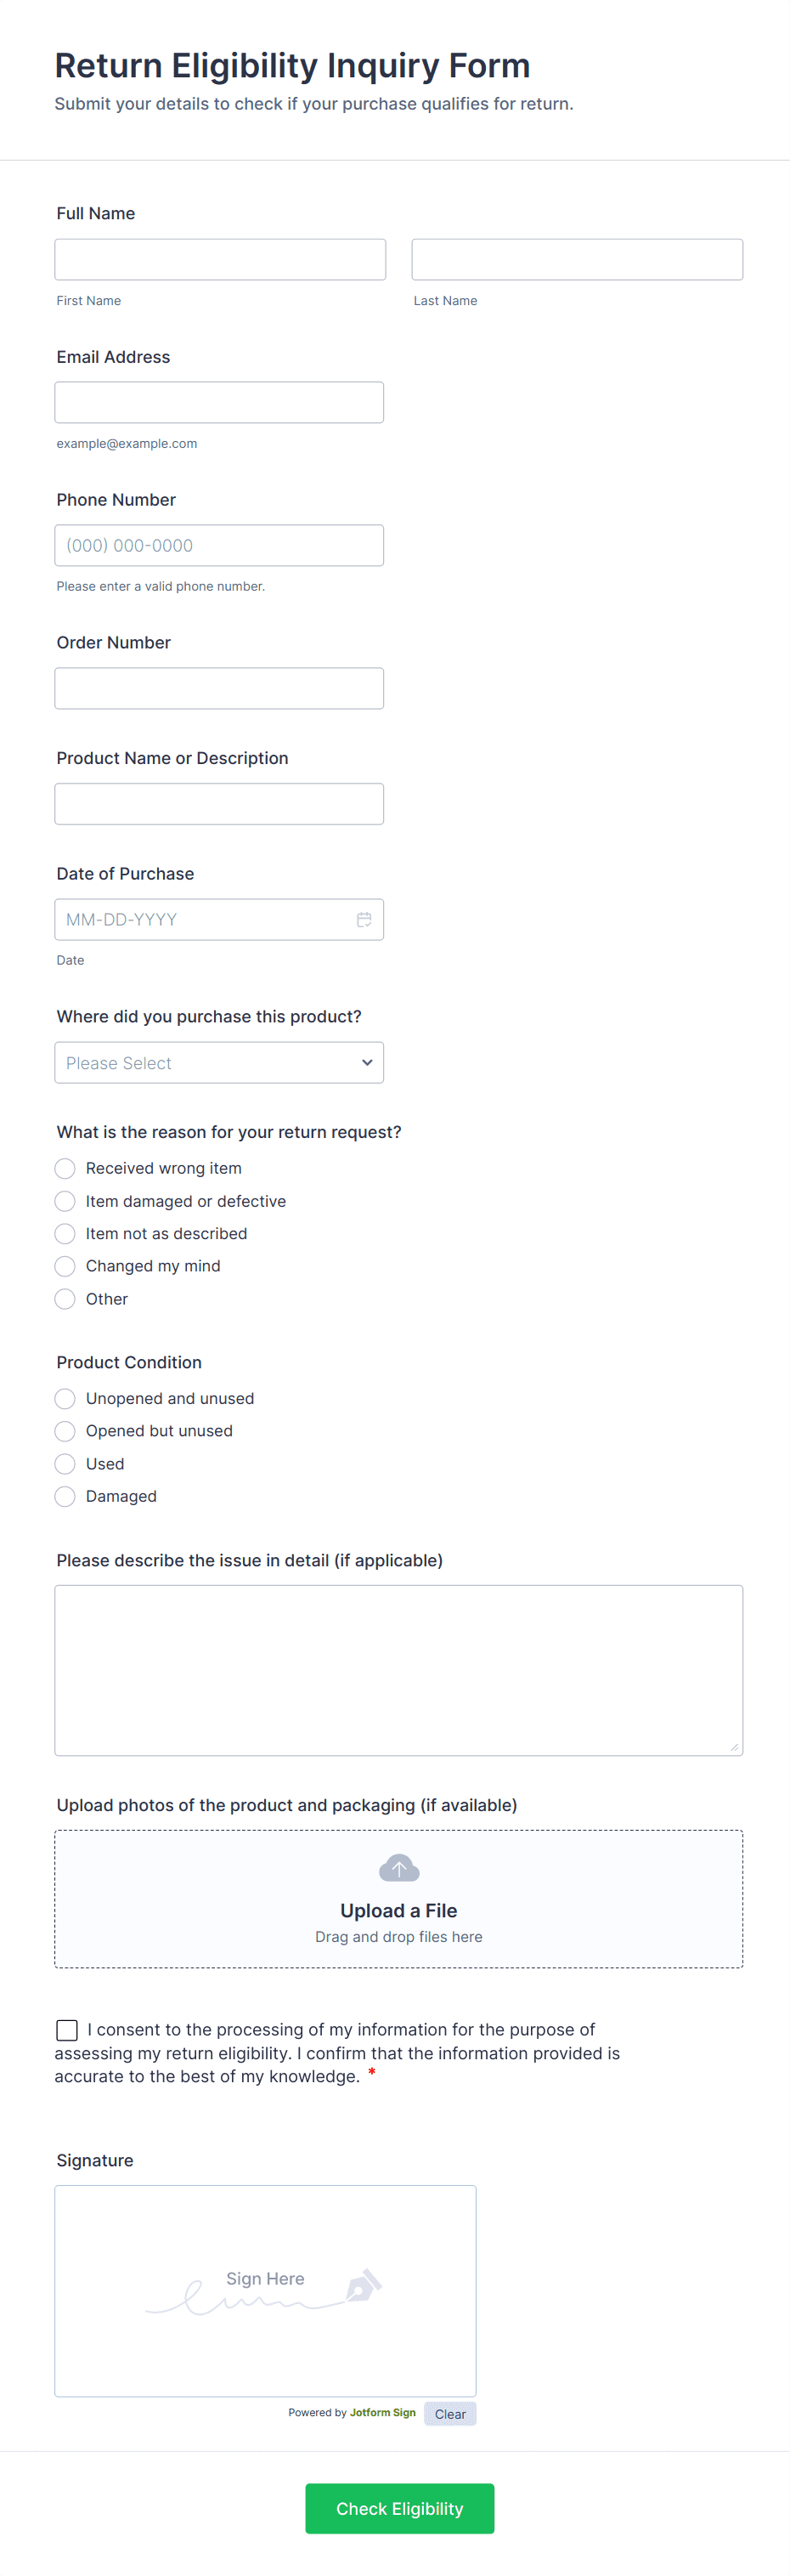Viewport: 790px width, 2576px height.
Task: Open the Jotform Sign link
Action: point(382,2413)
